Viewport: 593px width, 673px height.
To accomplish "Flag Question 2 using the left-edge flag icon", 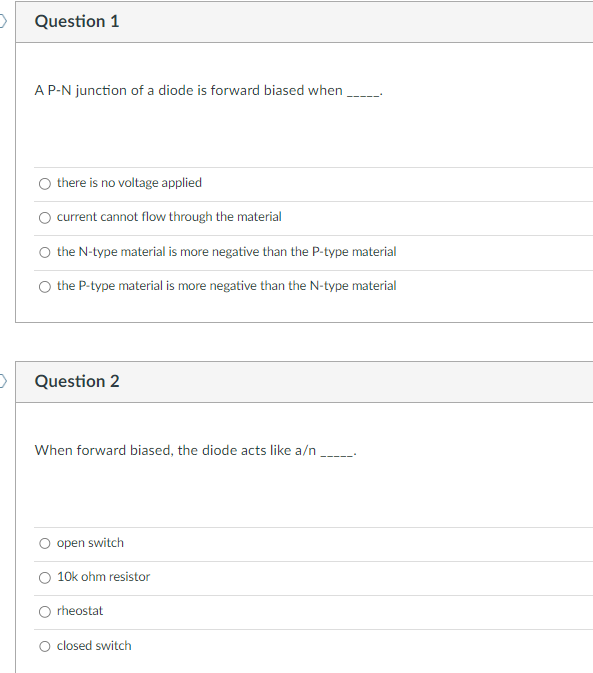I will click(x=3, y=381).
